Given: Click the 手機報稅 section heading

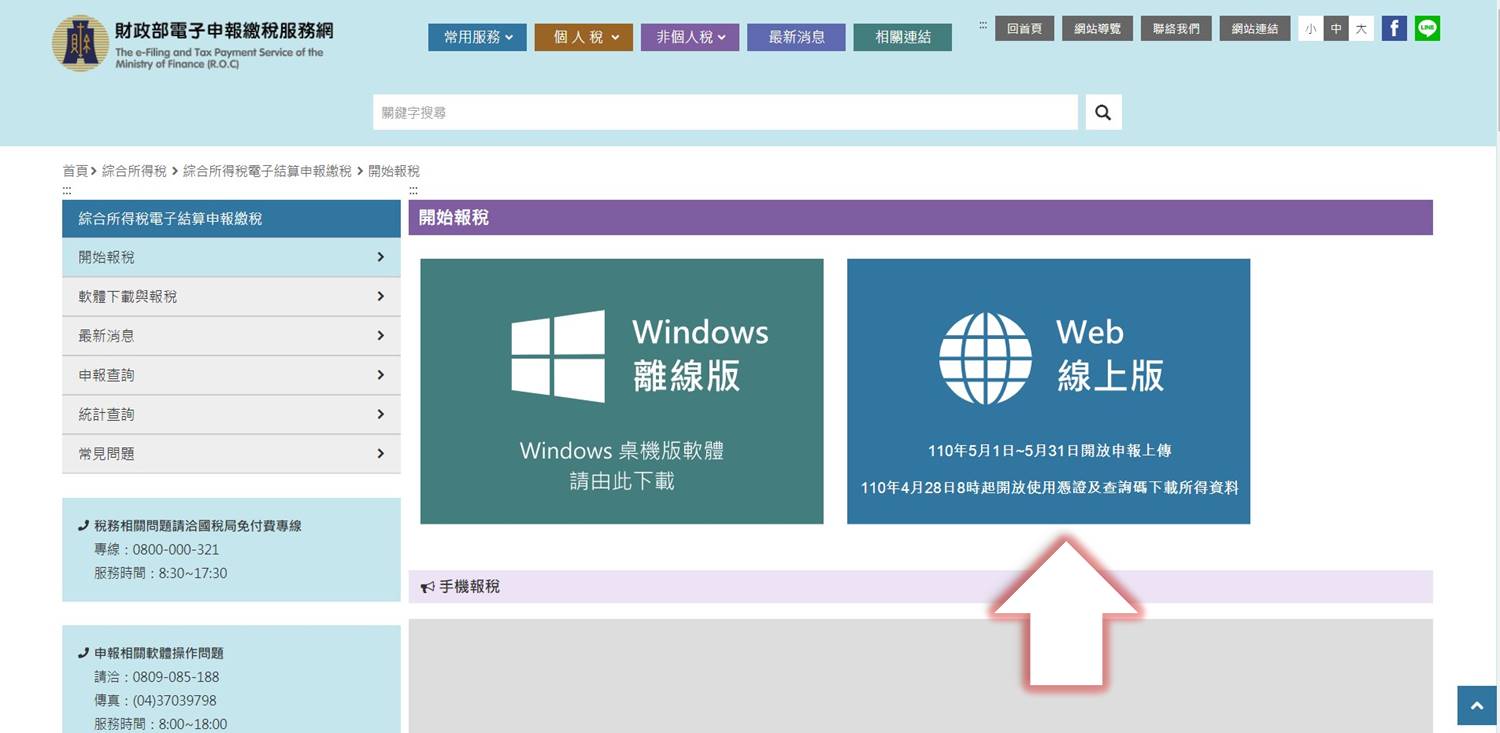Looking at the screenshot, I should [469, 587].
